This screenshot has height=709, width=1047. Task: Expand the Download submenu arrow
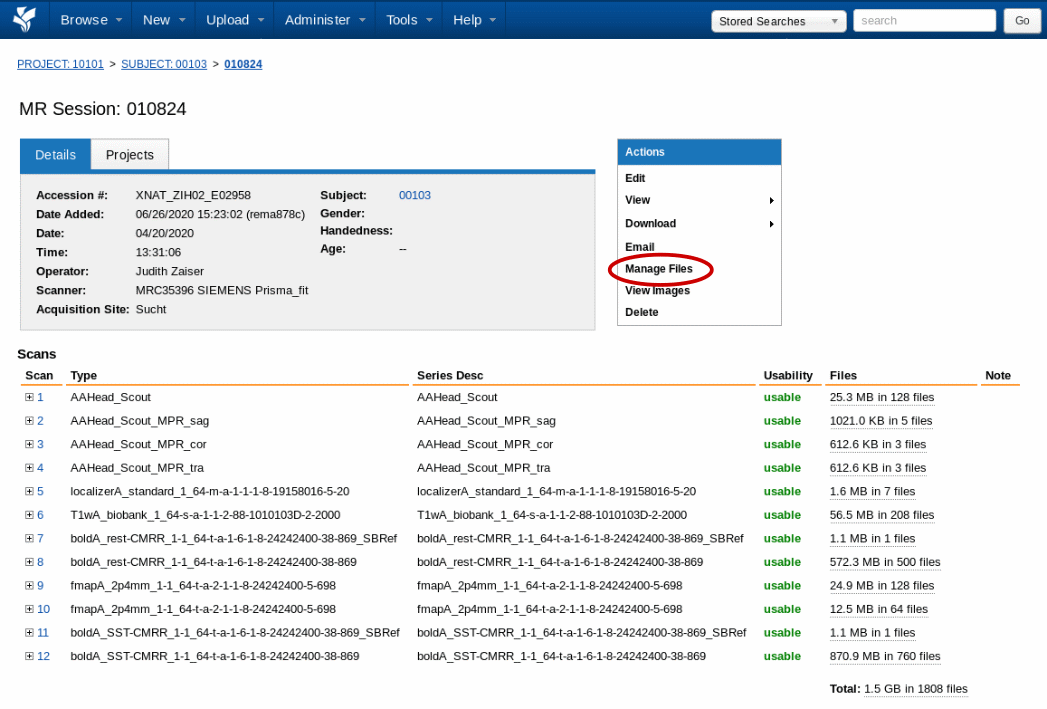point(771,224)
